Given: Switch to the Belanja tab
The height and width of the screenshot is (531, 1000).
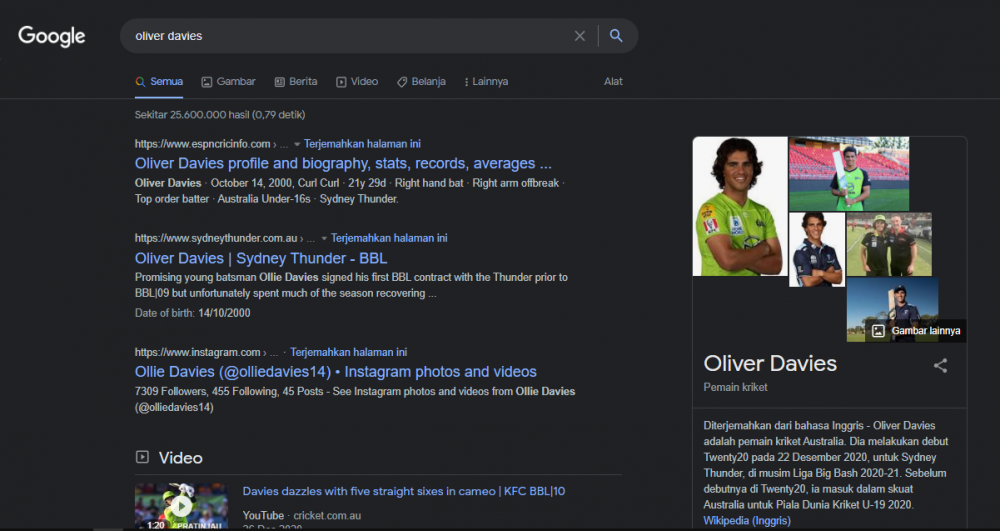Looking at the screenshot, I should pos(421,82).
